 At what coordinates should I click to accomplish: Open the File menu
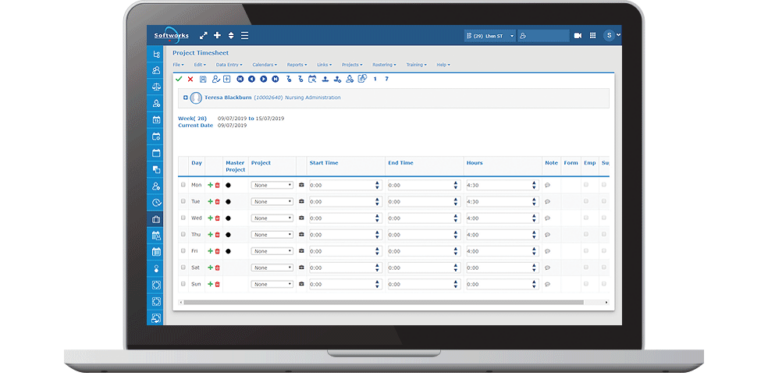pos(178,65)
